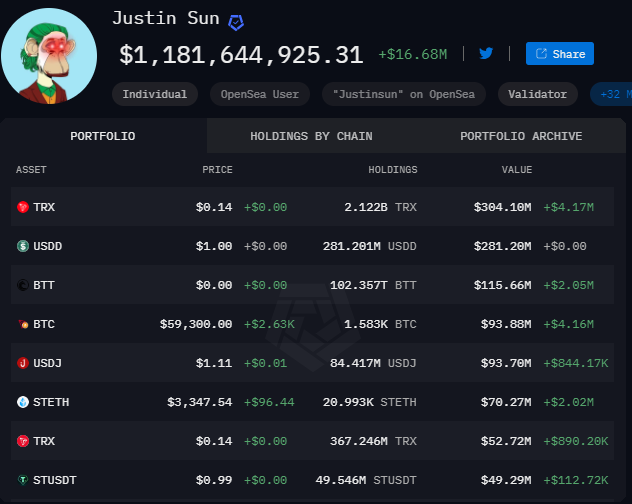Click the BTC token icon
The image size is (632, 504).
(23, 324)
